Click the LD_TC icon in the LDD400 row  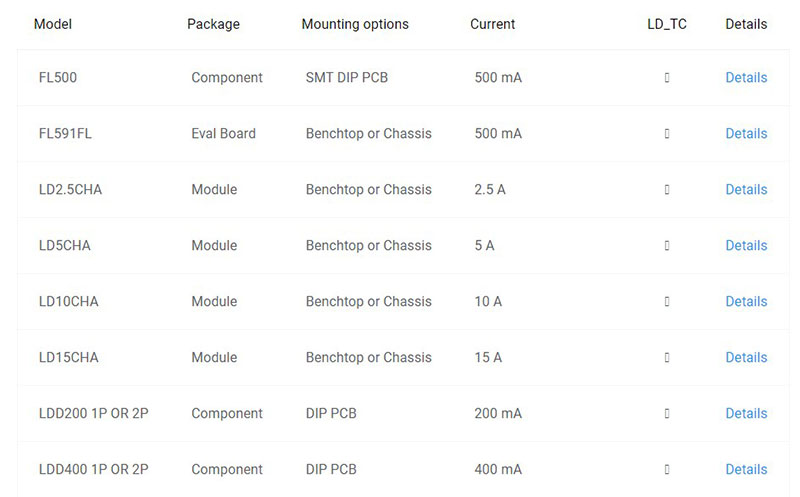pyautogui.click(x=666, y=469)
